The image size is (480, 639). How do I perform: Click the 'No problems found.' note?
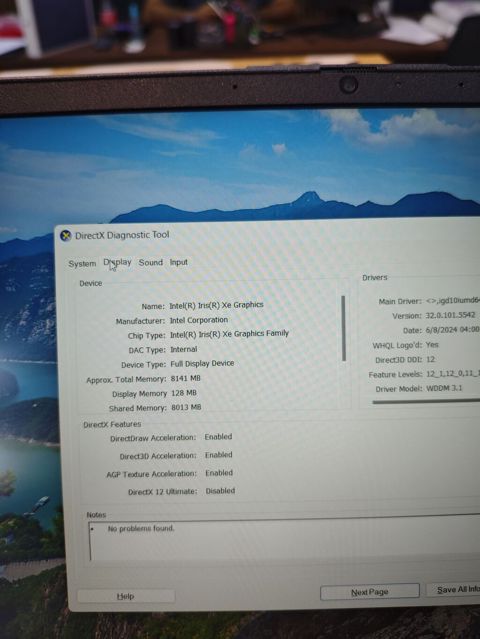click(x=141, y=529)
